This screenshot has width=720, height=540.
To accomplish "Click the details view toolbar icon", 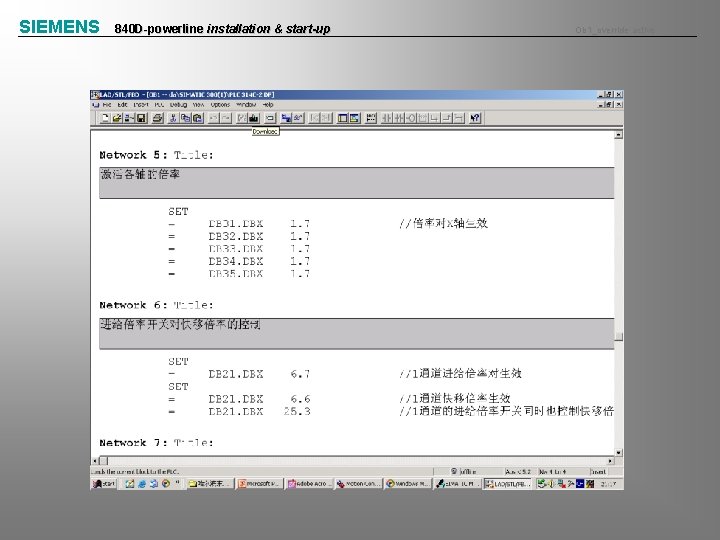I will click(354, 118).
